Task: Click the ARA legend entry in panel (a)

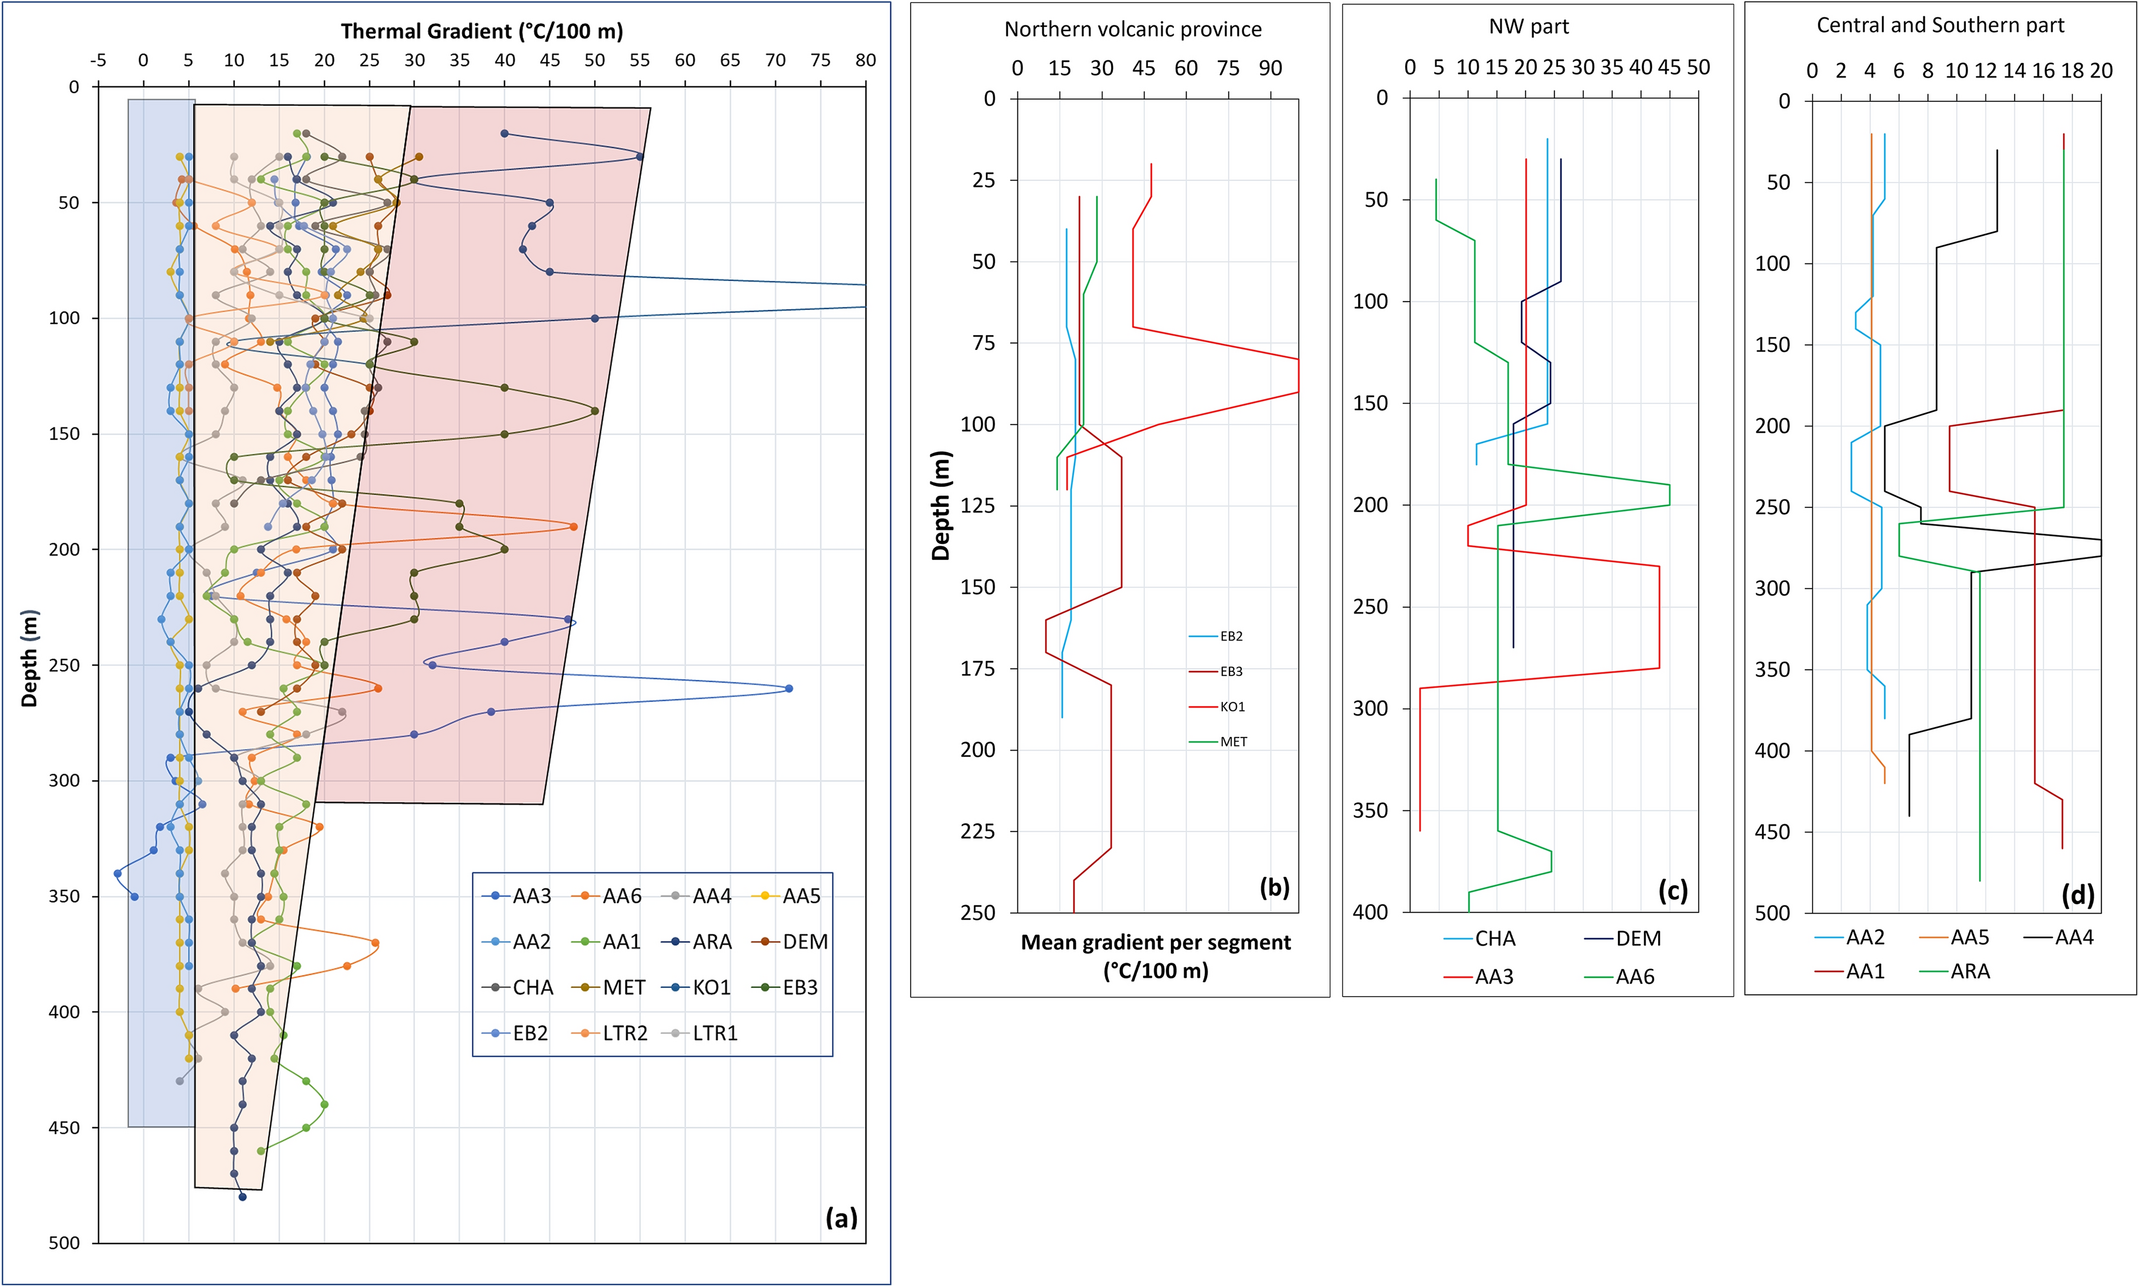Action: pyautogui.click(x=696, y=942)
